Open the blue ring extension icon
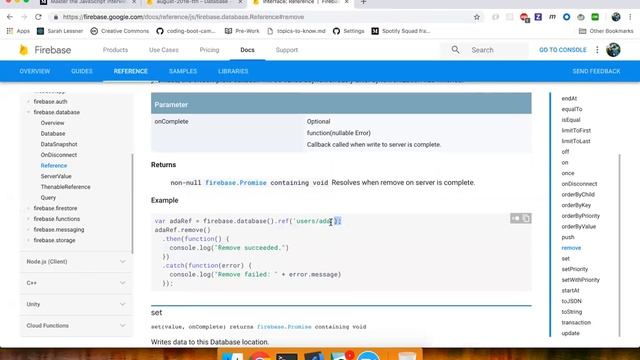Viewport: 640px width, 360px height. tap(567, 17)
